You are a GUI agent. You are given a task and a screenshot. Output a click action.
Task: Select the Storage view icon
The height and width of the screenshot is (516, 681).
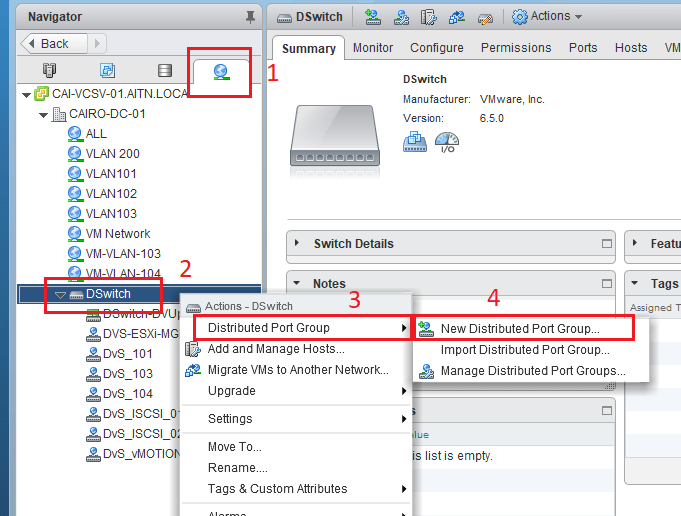point(164,71)
